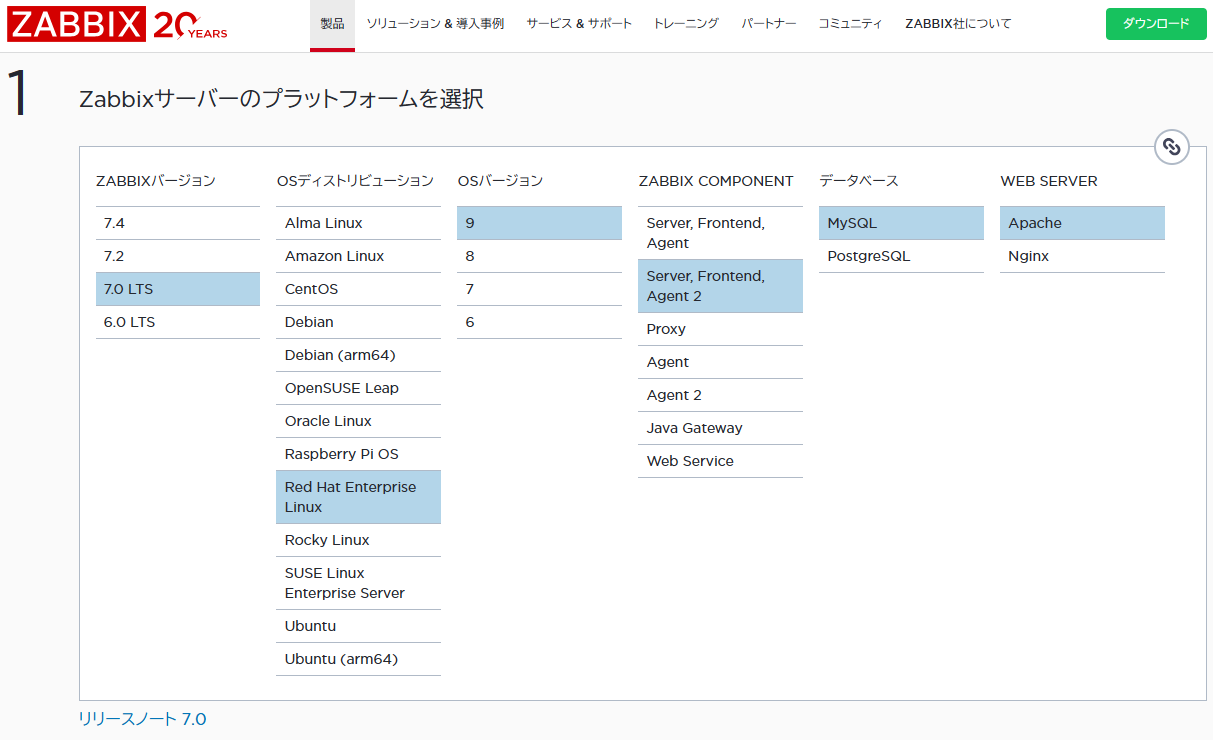Choose CentOS distribution

tap(359, 289)
